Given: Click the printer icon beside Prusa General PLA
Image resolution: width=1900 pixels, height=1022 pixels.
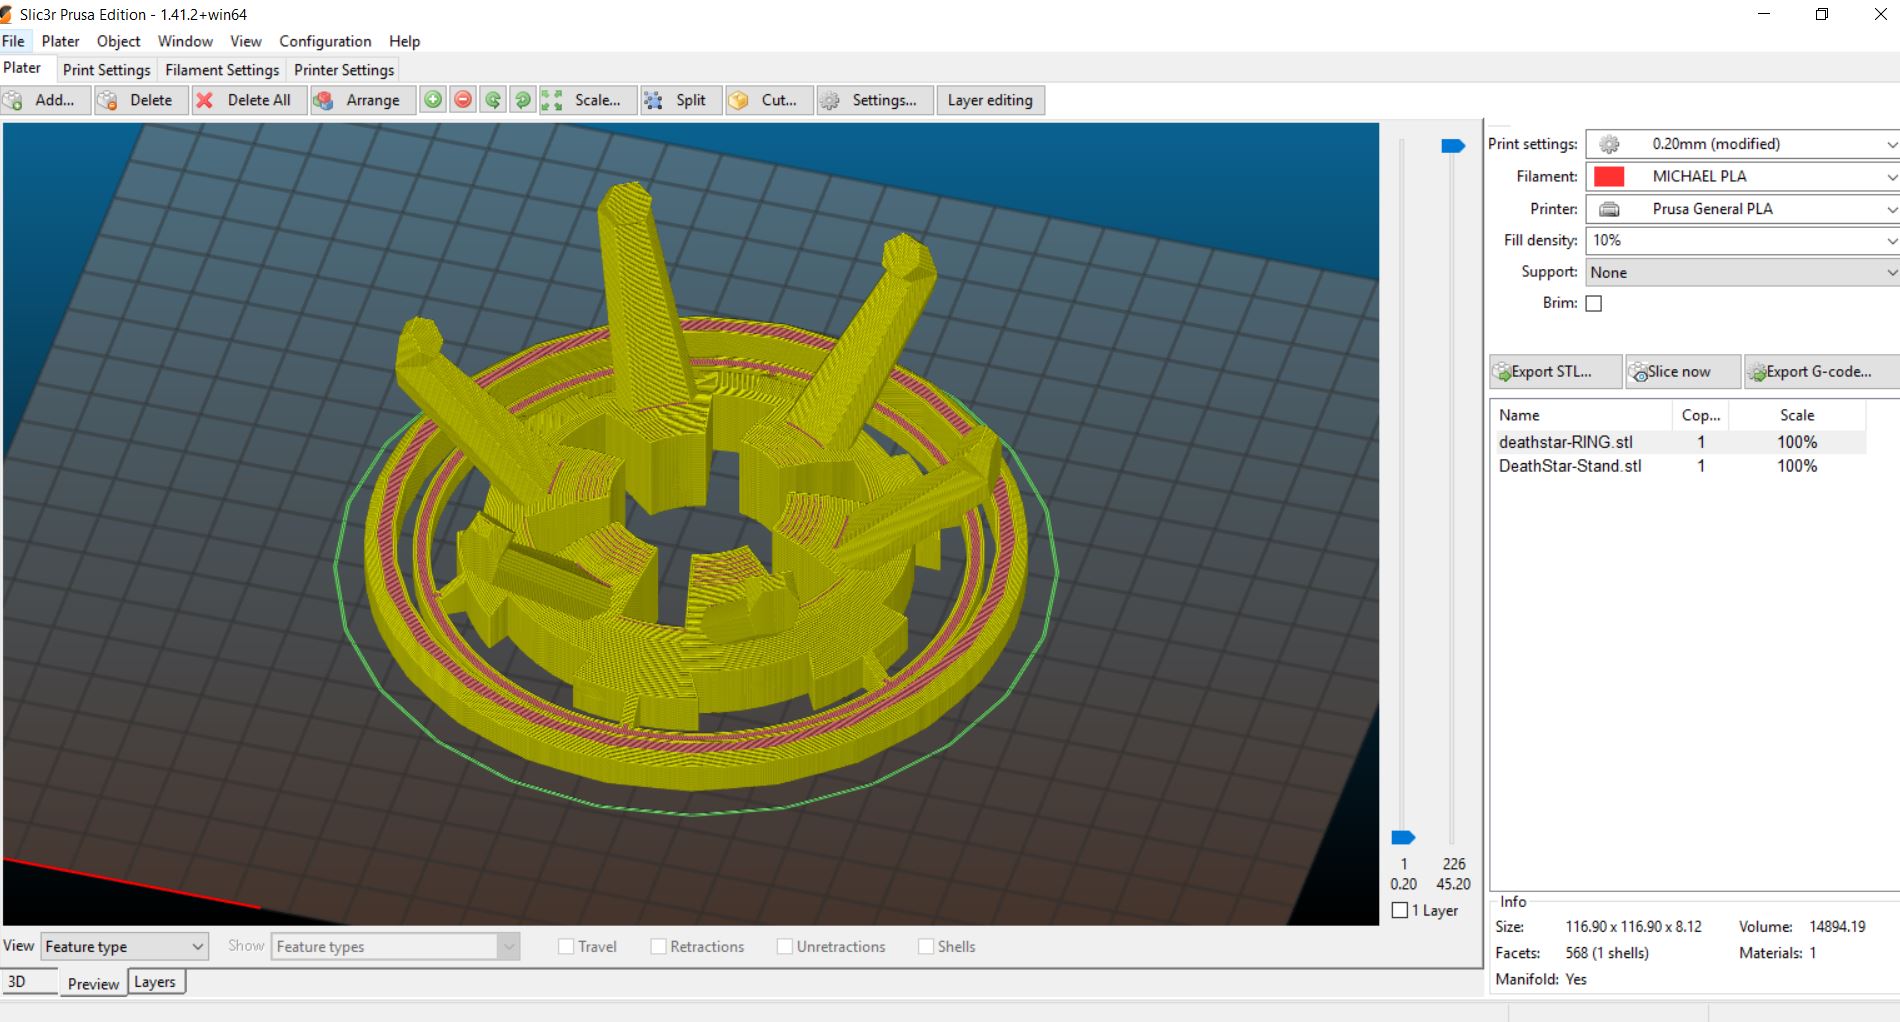Looking at the screenshot, I should point(1609,209).
